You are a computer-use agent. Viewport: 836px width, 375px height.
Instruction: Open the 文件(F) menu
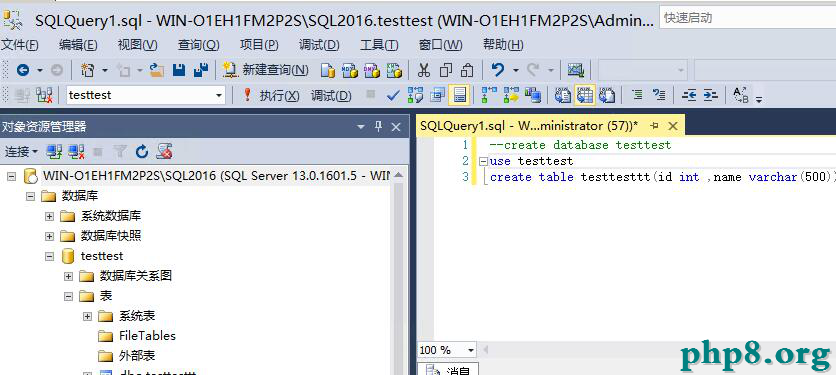click(x=20, y=45)
